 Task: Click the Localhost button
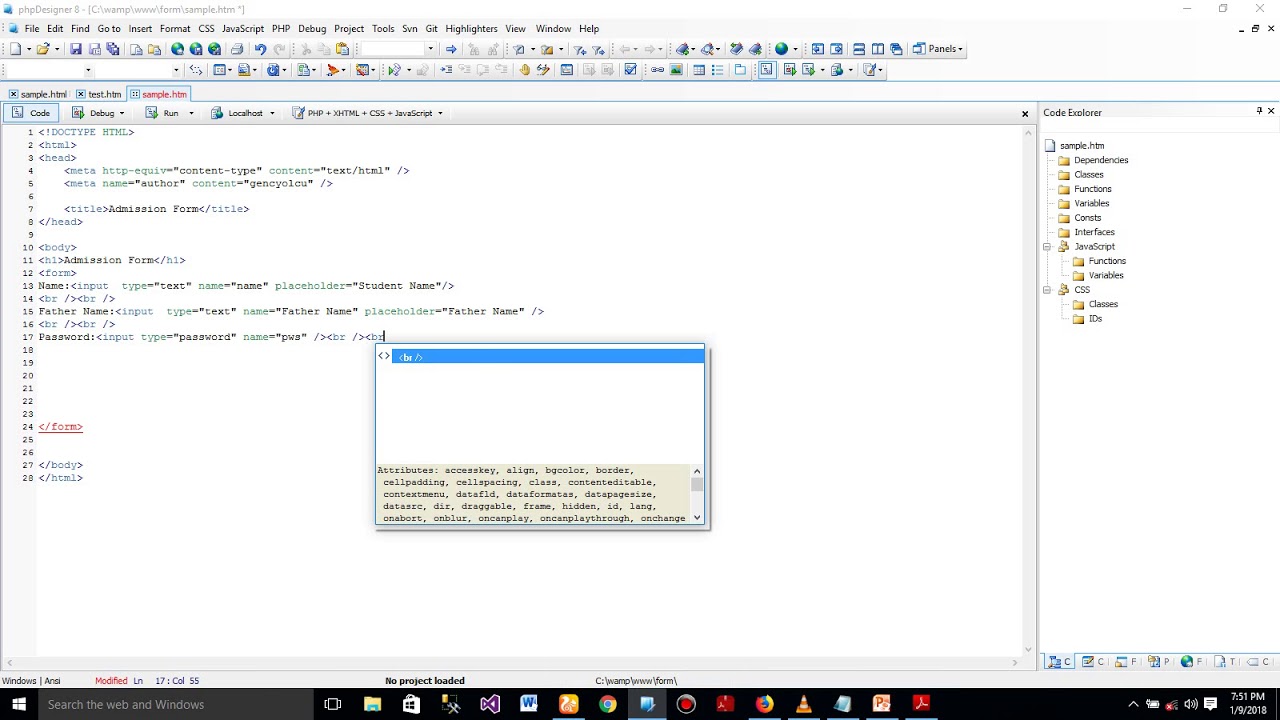tap(243, 113)
